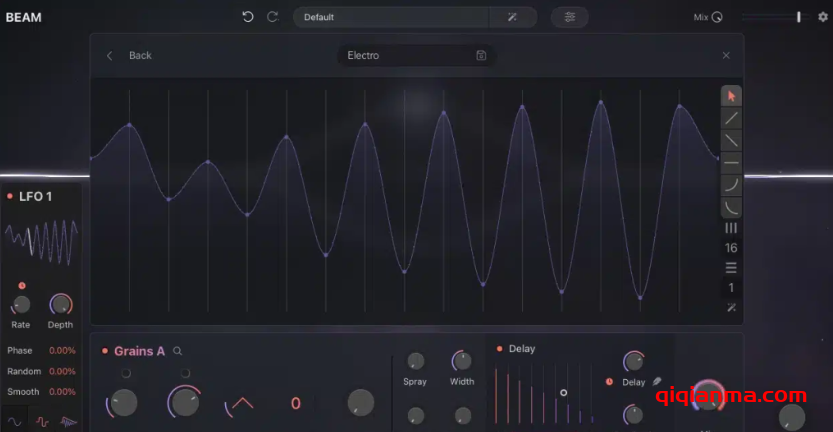Select the ramp down line tool
The width and height of the screenshot is (833, 432).
click(x=731, y=141)
